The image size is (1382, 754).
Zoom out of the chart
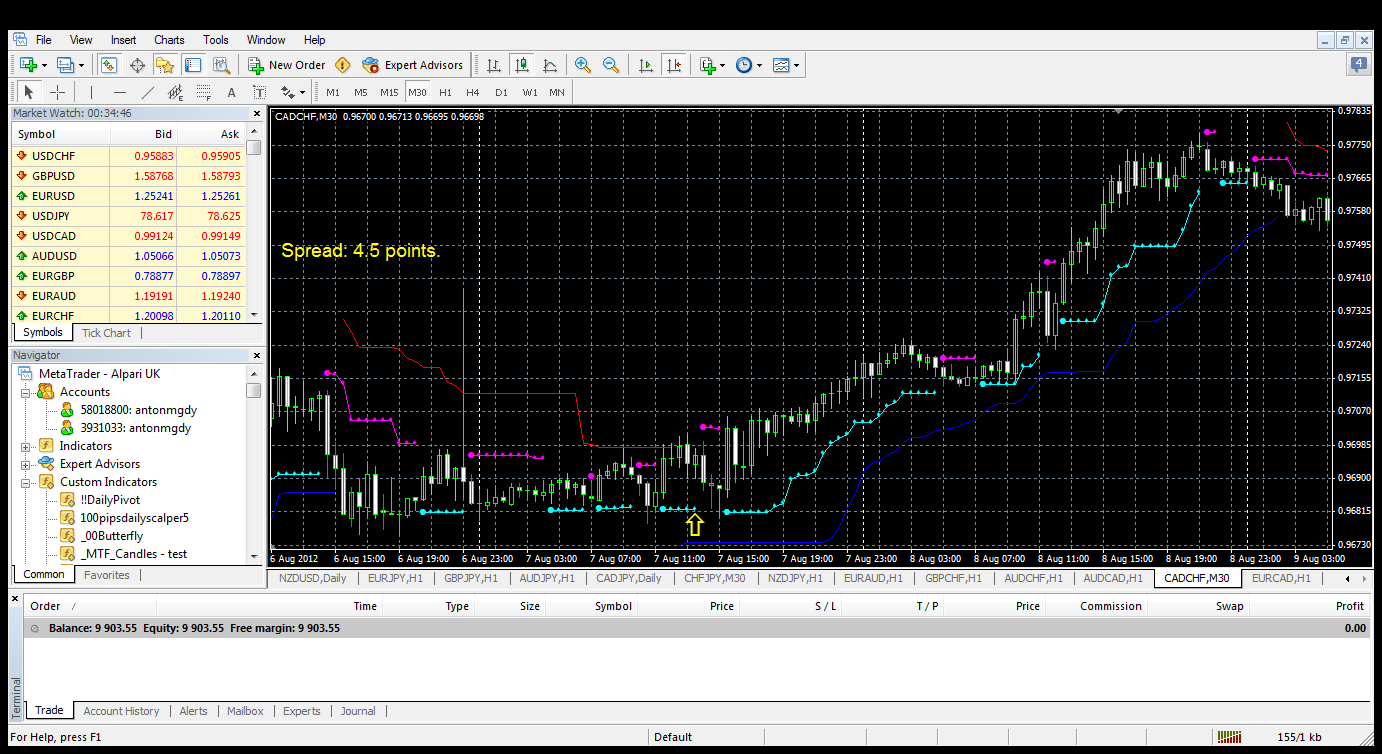coord(610,65)
